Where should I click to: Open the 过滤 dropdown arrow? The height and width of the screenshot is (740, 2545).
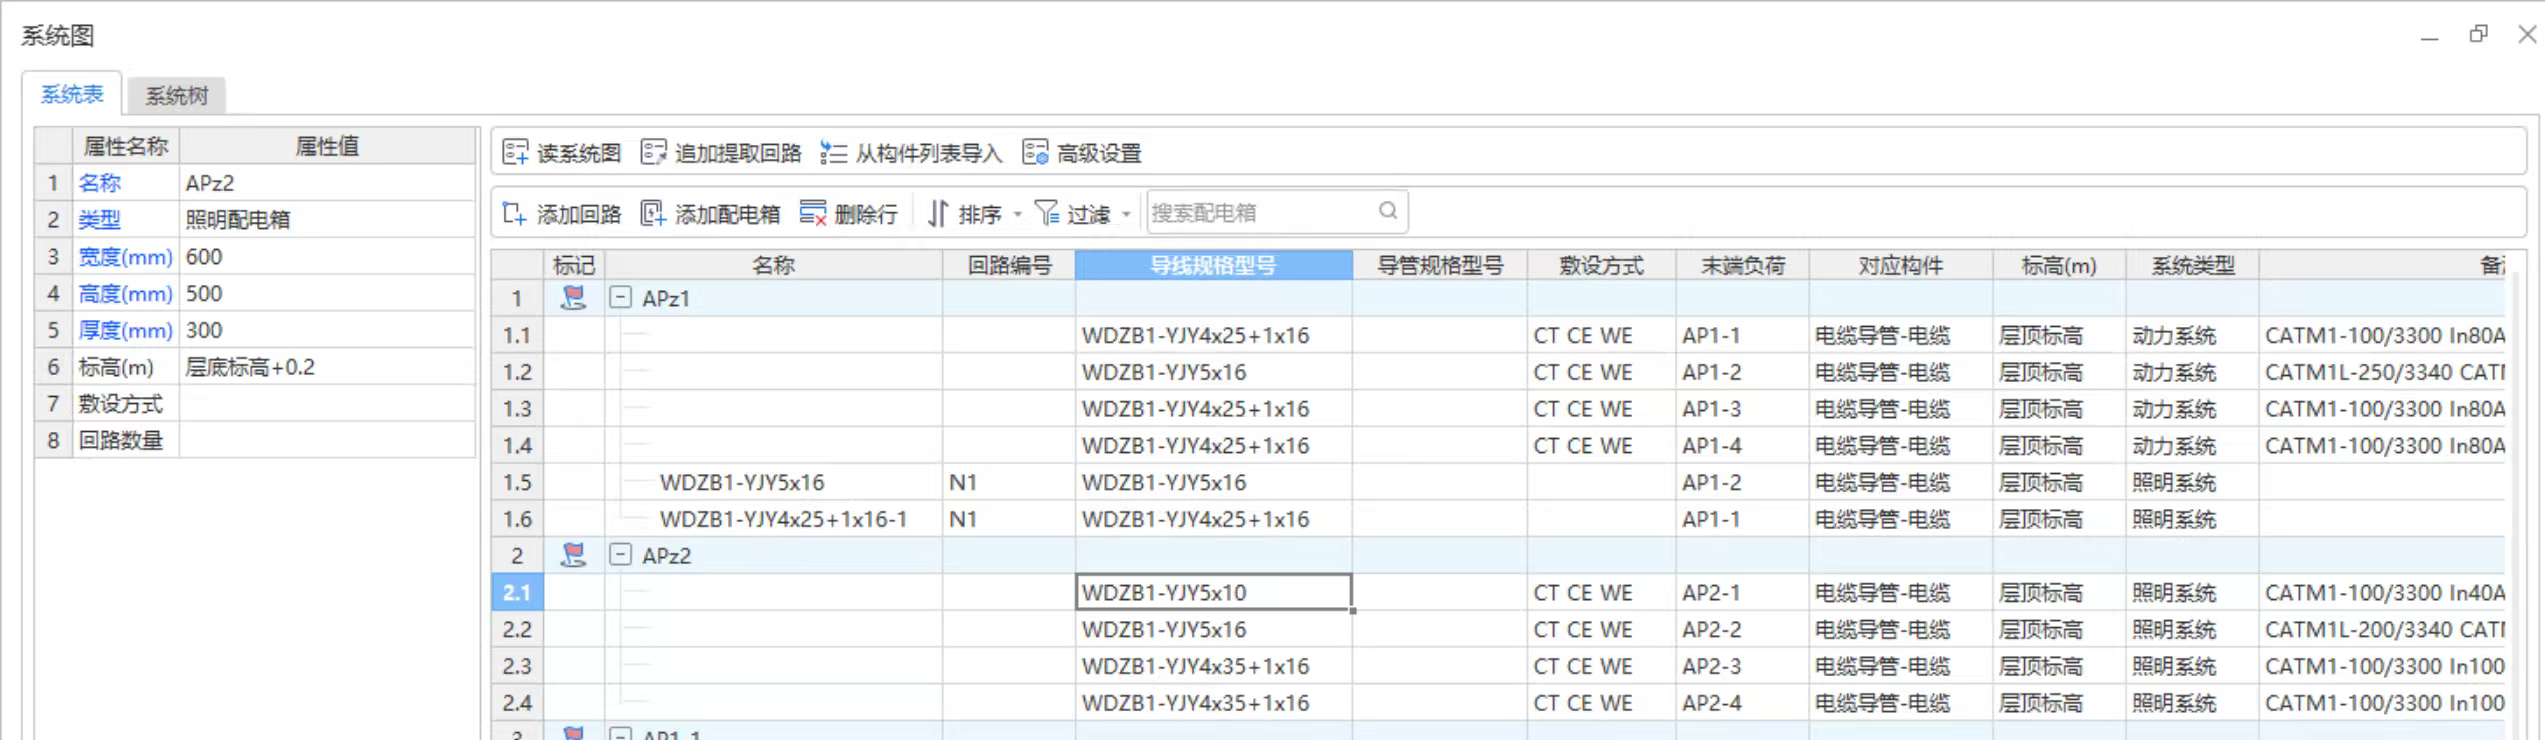(x=1126, y=214)
